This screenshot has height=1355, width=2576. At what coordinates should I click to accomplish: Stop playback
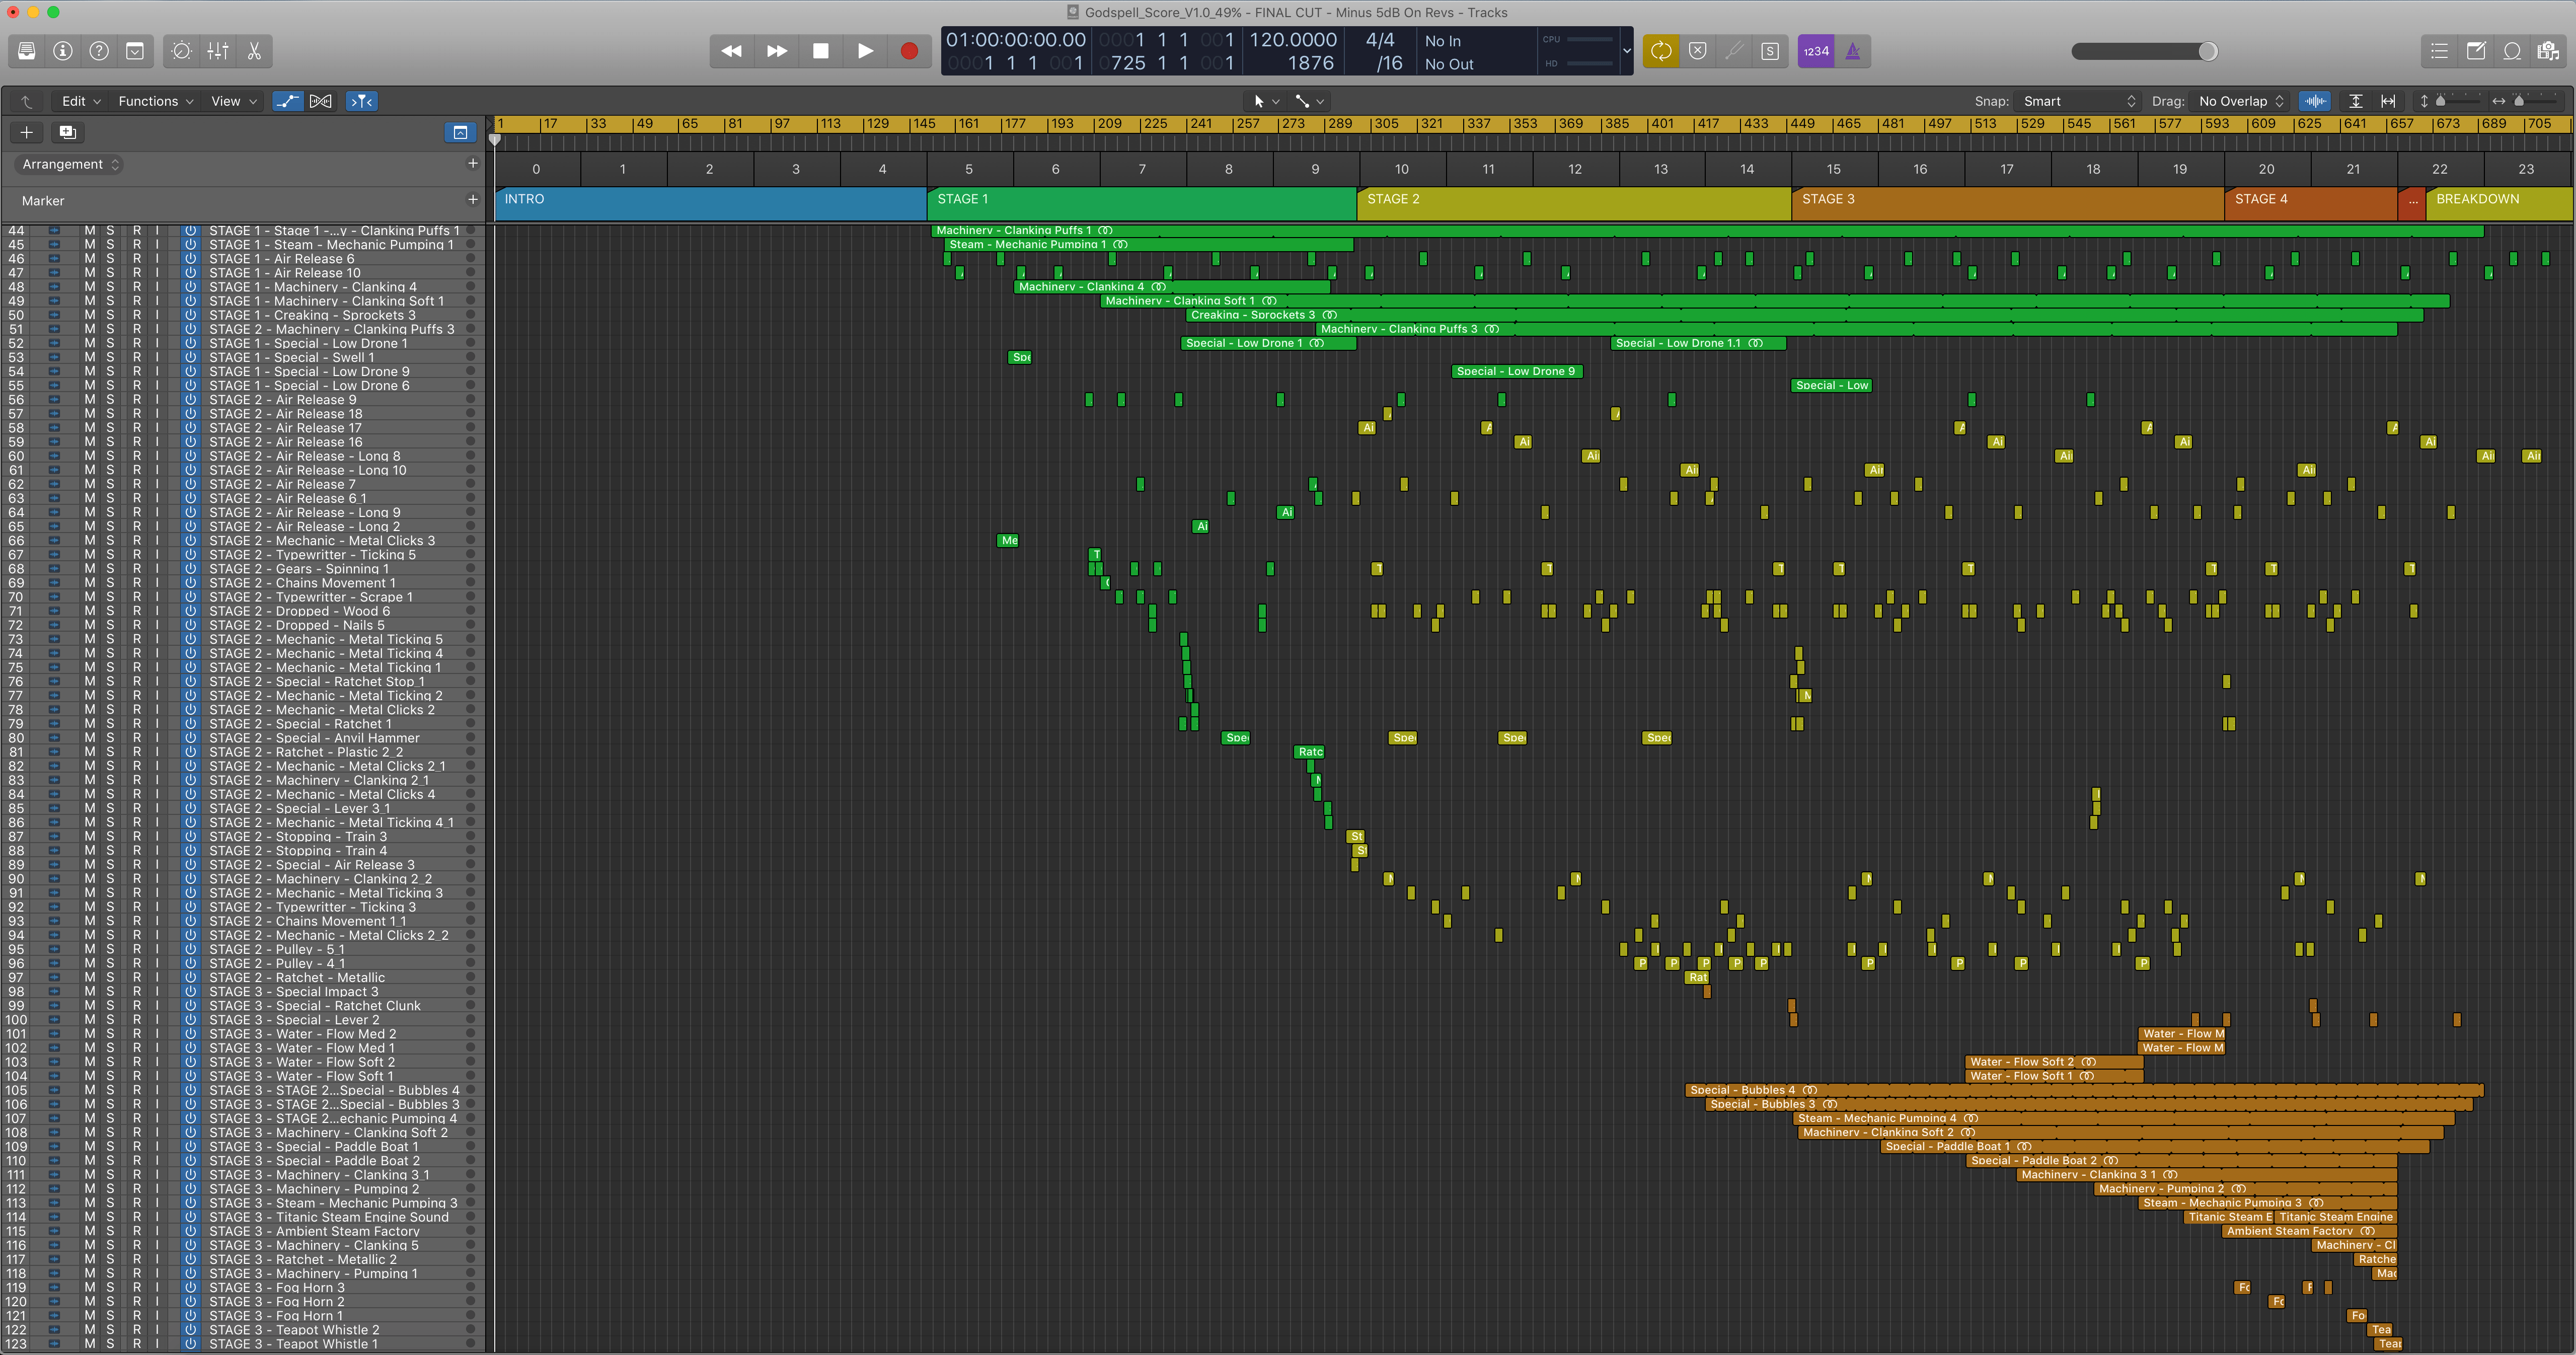[821, 51]
